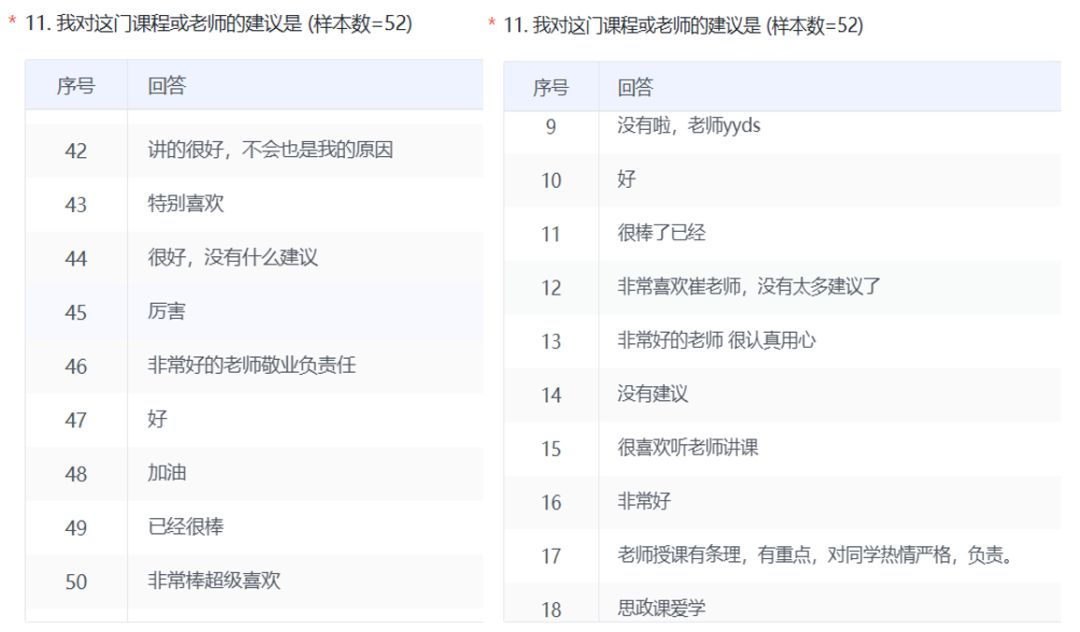Click the answer "非常棒超级喜欢"

pyautogui.click(x=214, y=581)
